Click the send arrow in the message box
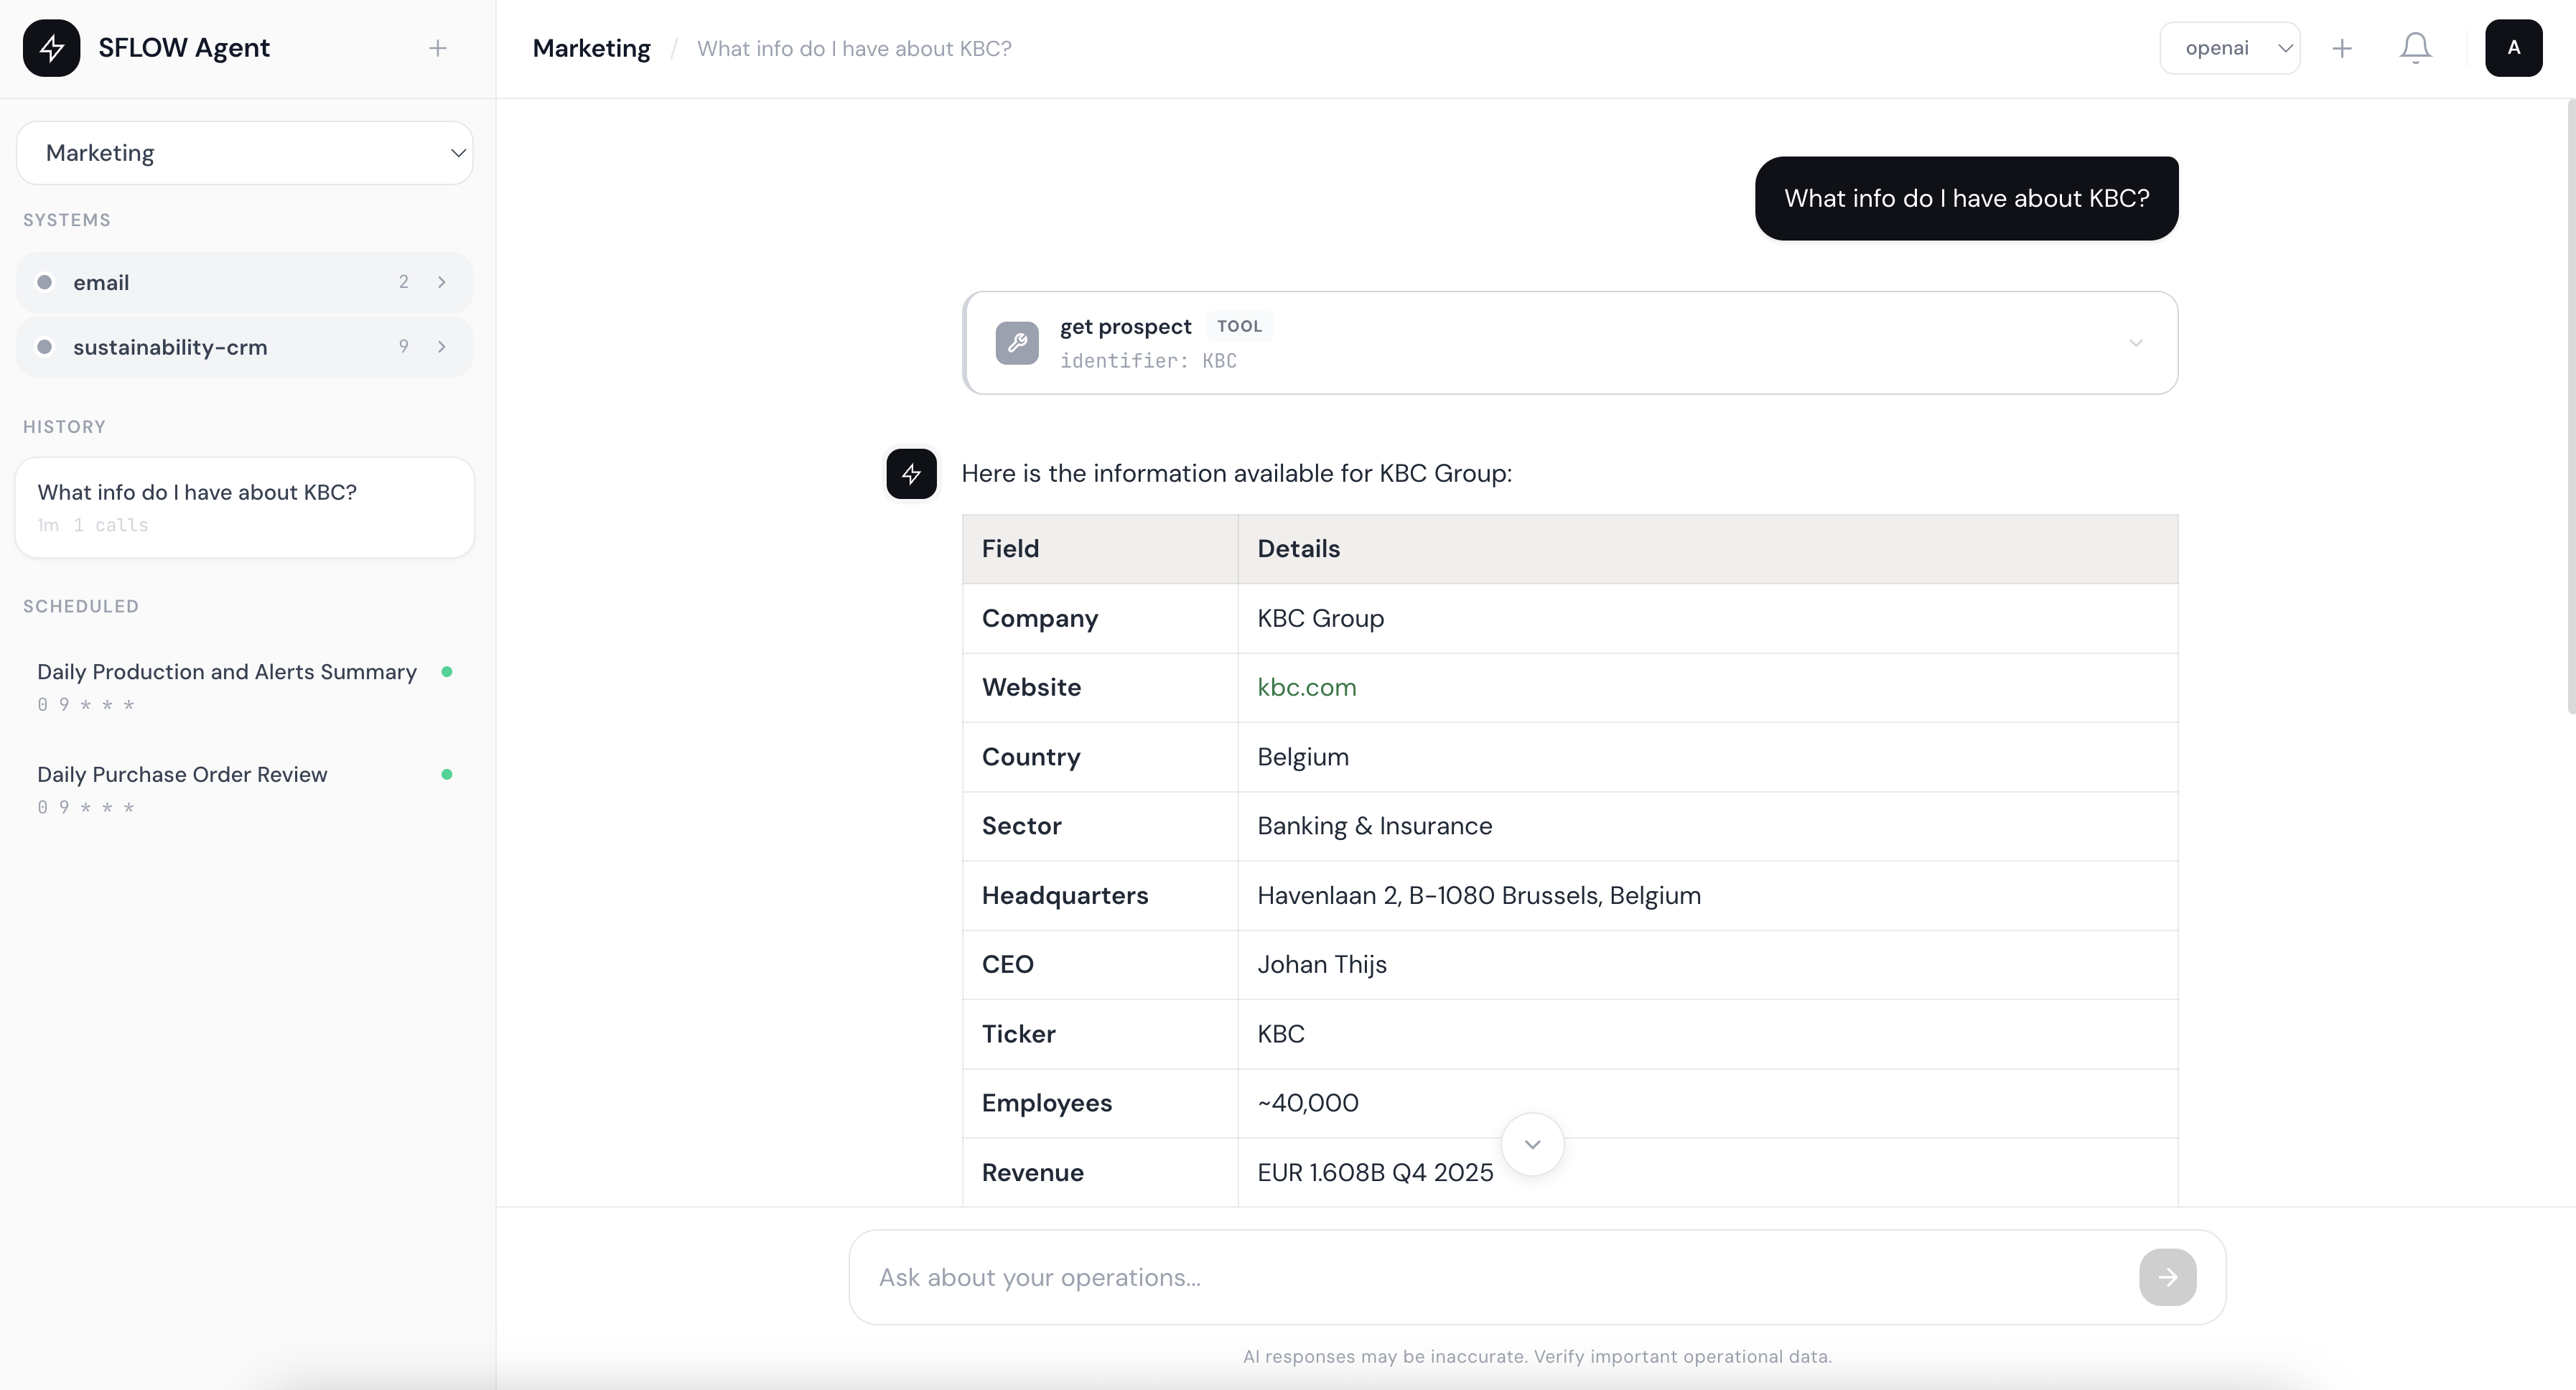 pyautogui.click(x=2167, y=1277)
